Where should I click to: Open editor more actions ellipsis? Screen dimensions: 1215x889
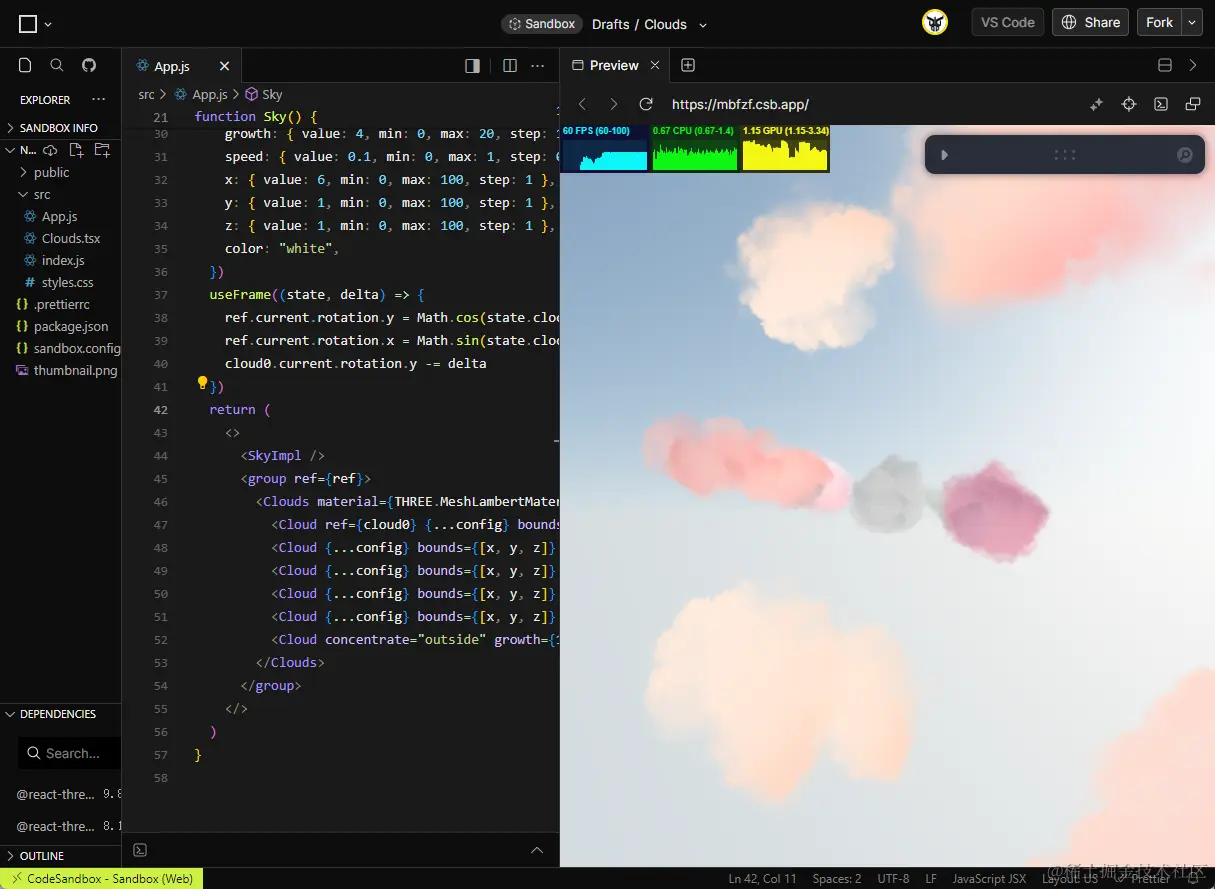point(538,66)
